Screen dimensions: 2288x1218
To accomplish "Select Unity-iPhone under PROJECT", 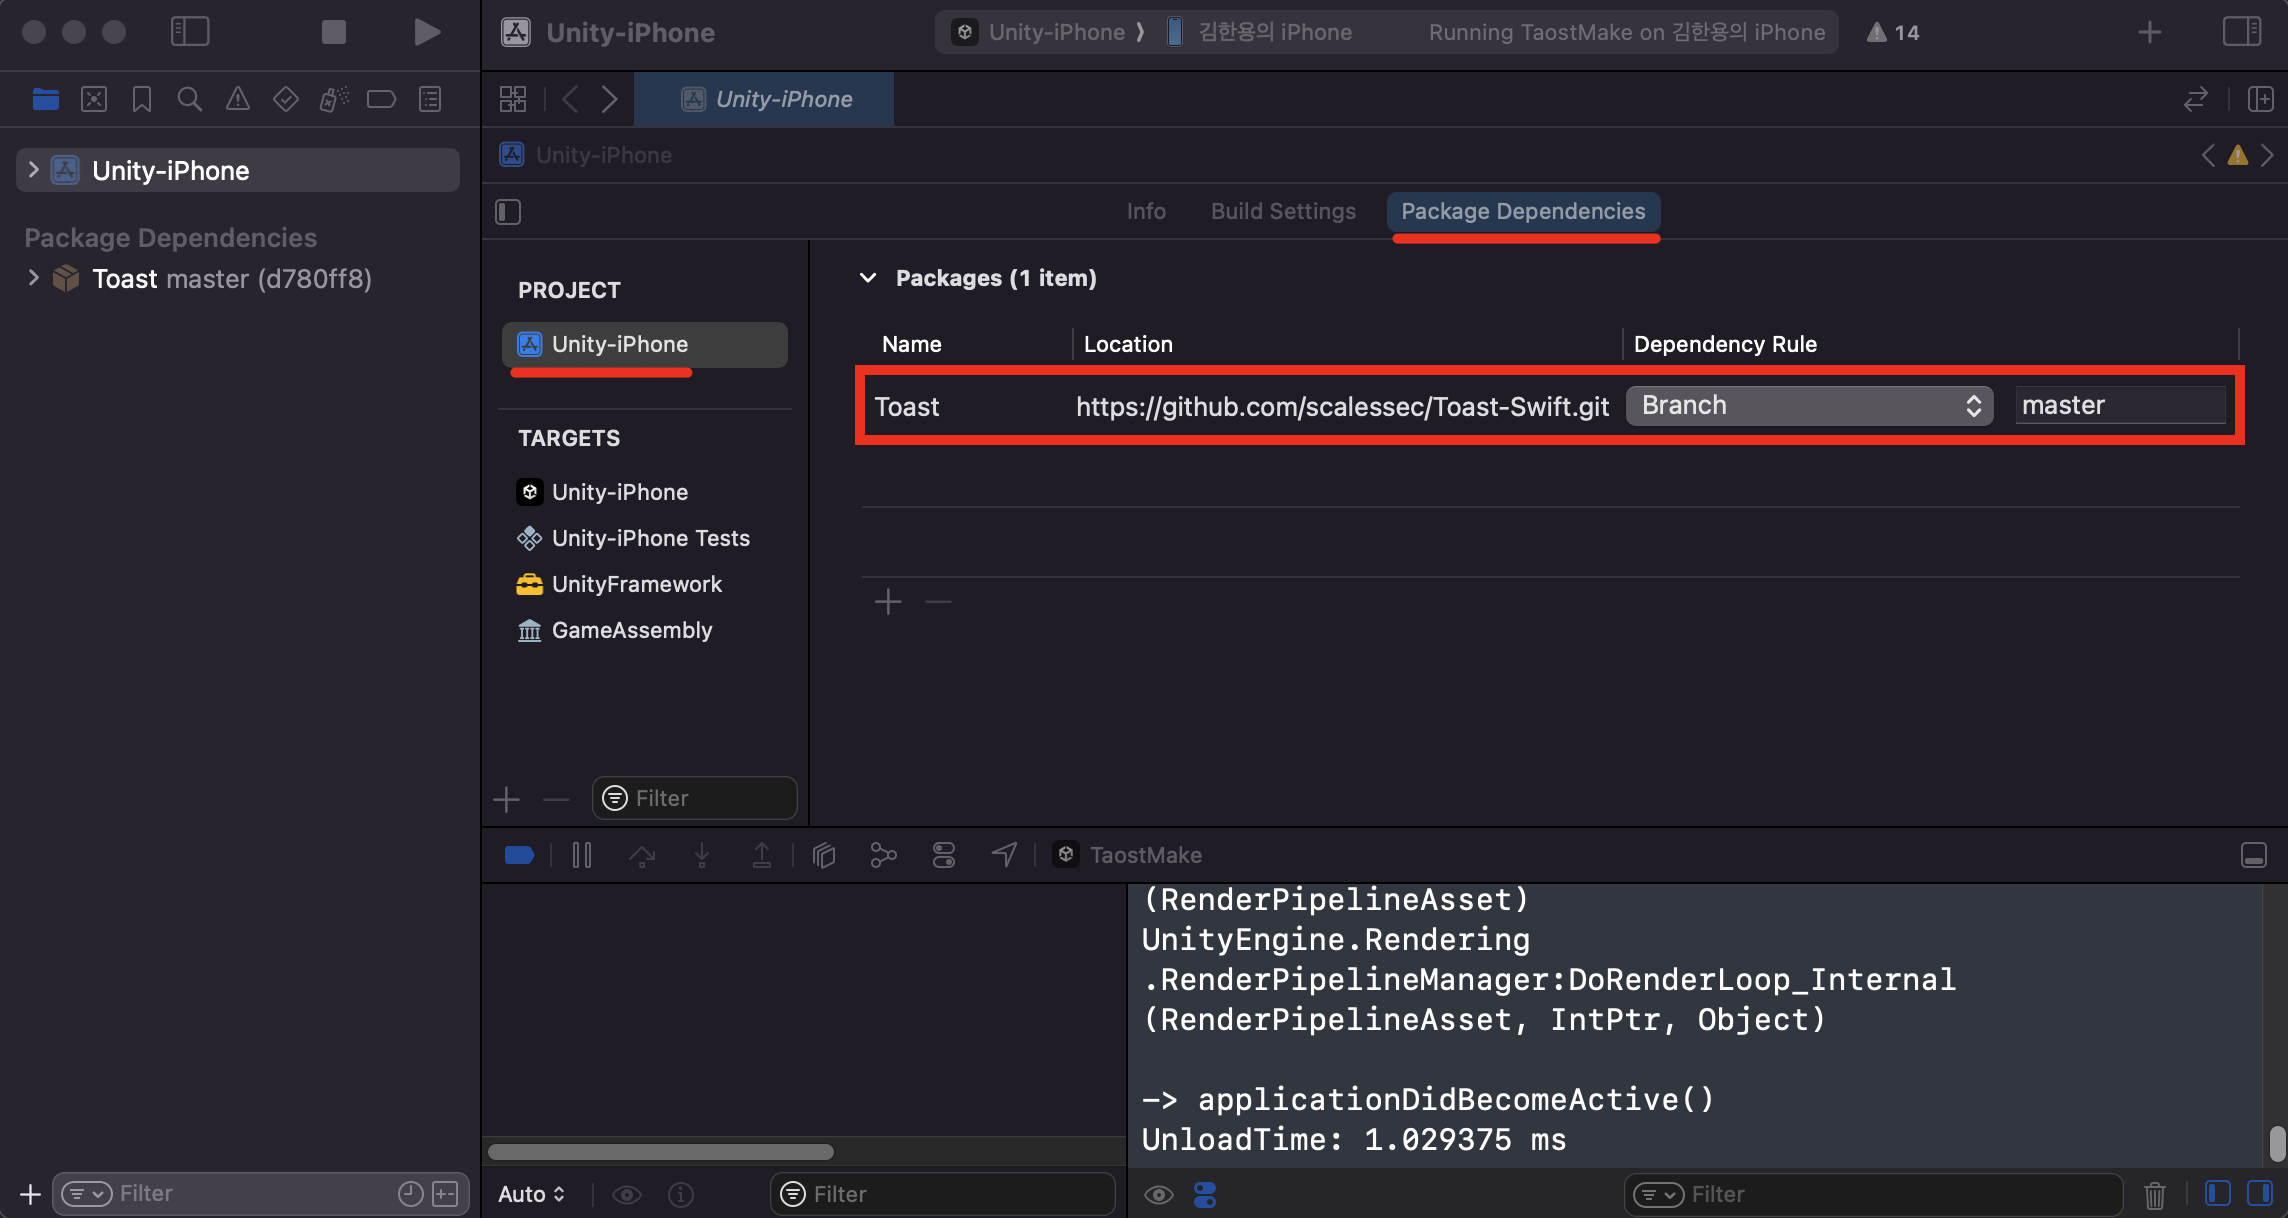I will [645, 344].
